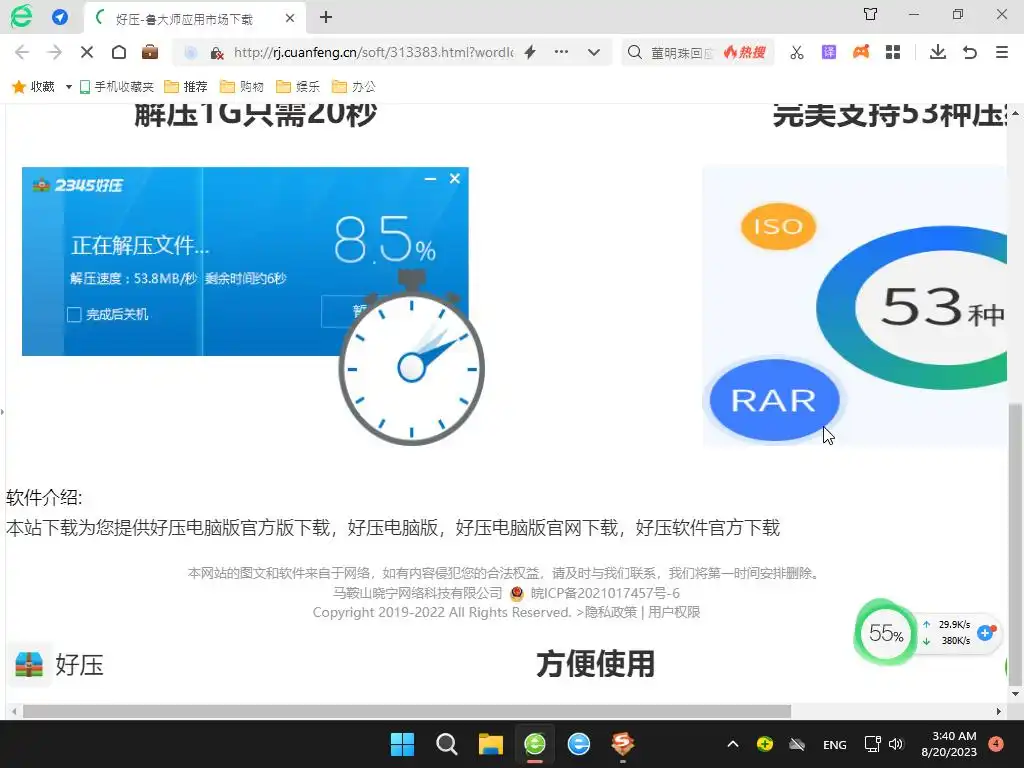Screen dimensions: 1024x768
Task: Open the blue IE taskbar icon
Action: click(x=579, y=744)
